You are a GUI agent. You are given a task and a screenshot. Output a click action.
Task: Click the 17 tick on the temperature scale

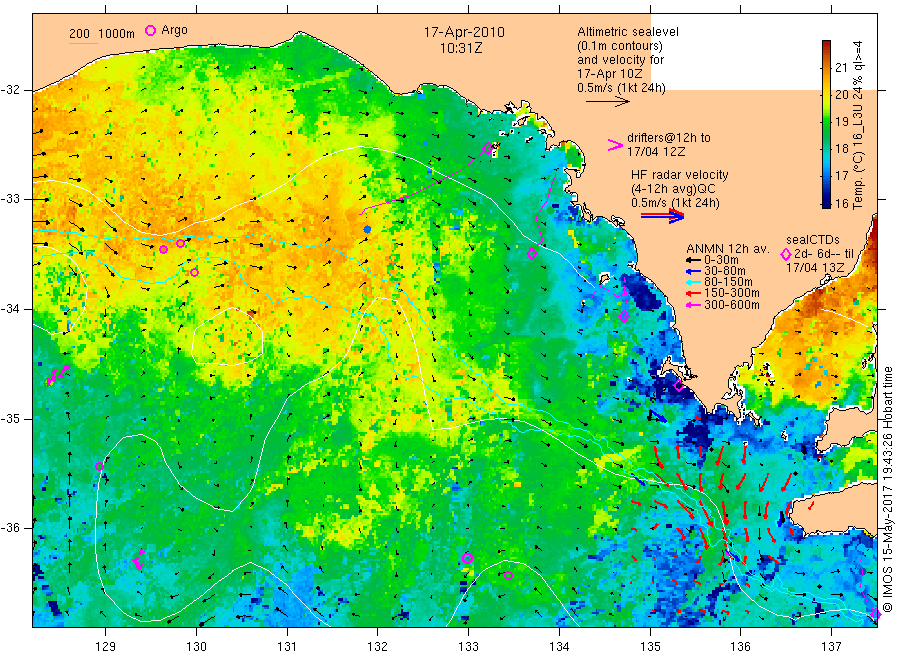841,176
